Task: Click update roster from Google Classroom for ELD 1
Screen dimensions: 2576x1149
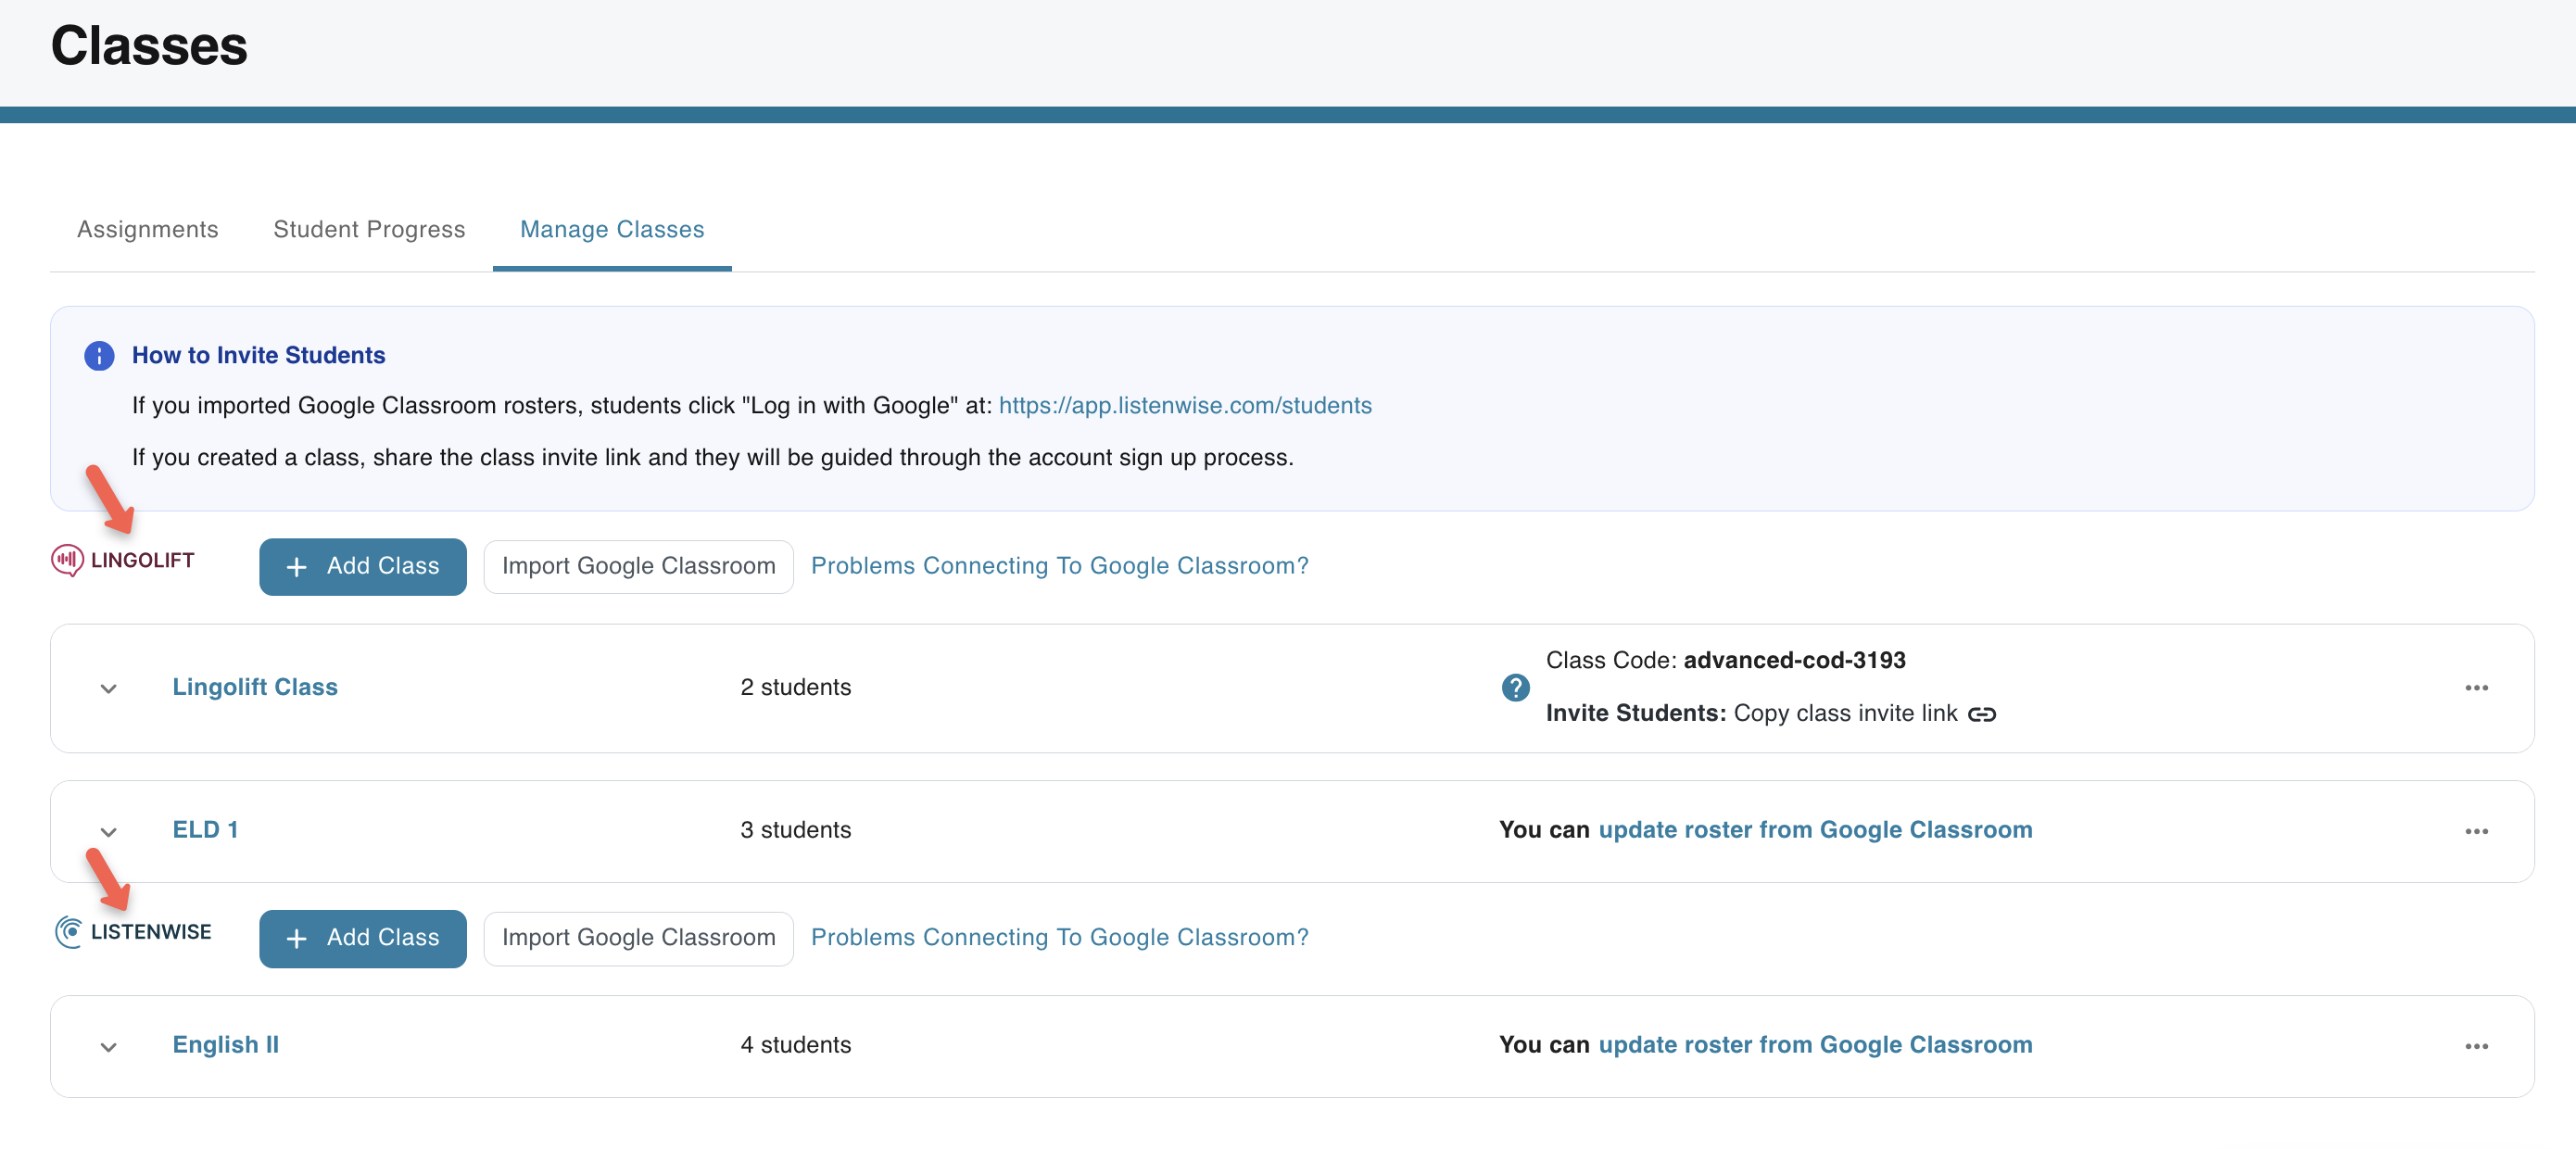Action: click(x=1815, y=830)
